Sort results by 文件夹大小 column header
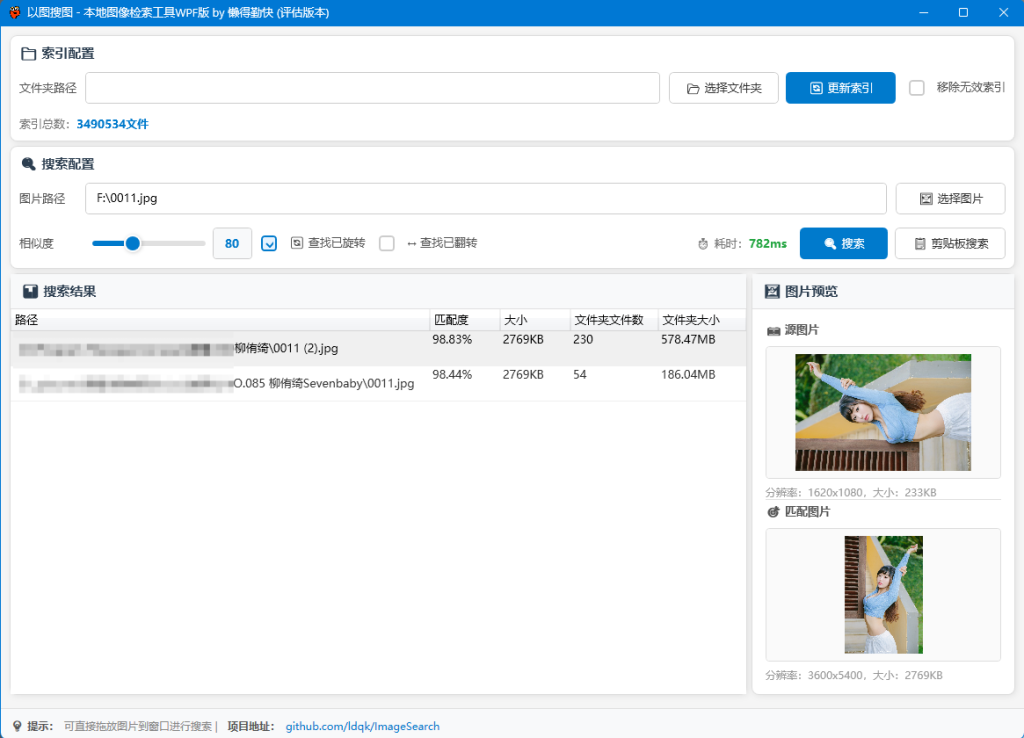Viewport: 1024px width, 738px height. click(x=701, y=320)
